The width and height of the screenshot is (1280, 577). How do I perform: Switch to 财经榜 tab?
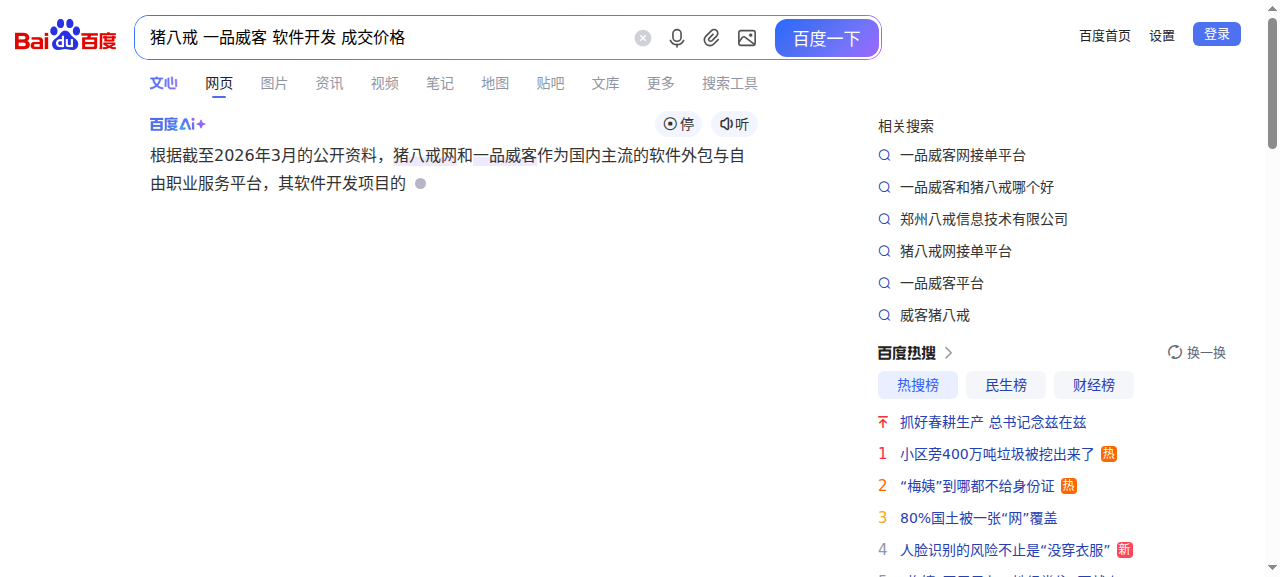click(x=1093, y=385)
